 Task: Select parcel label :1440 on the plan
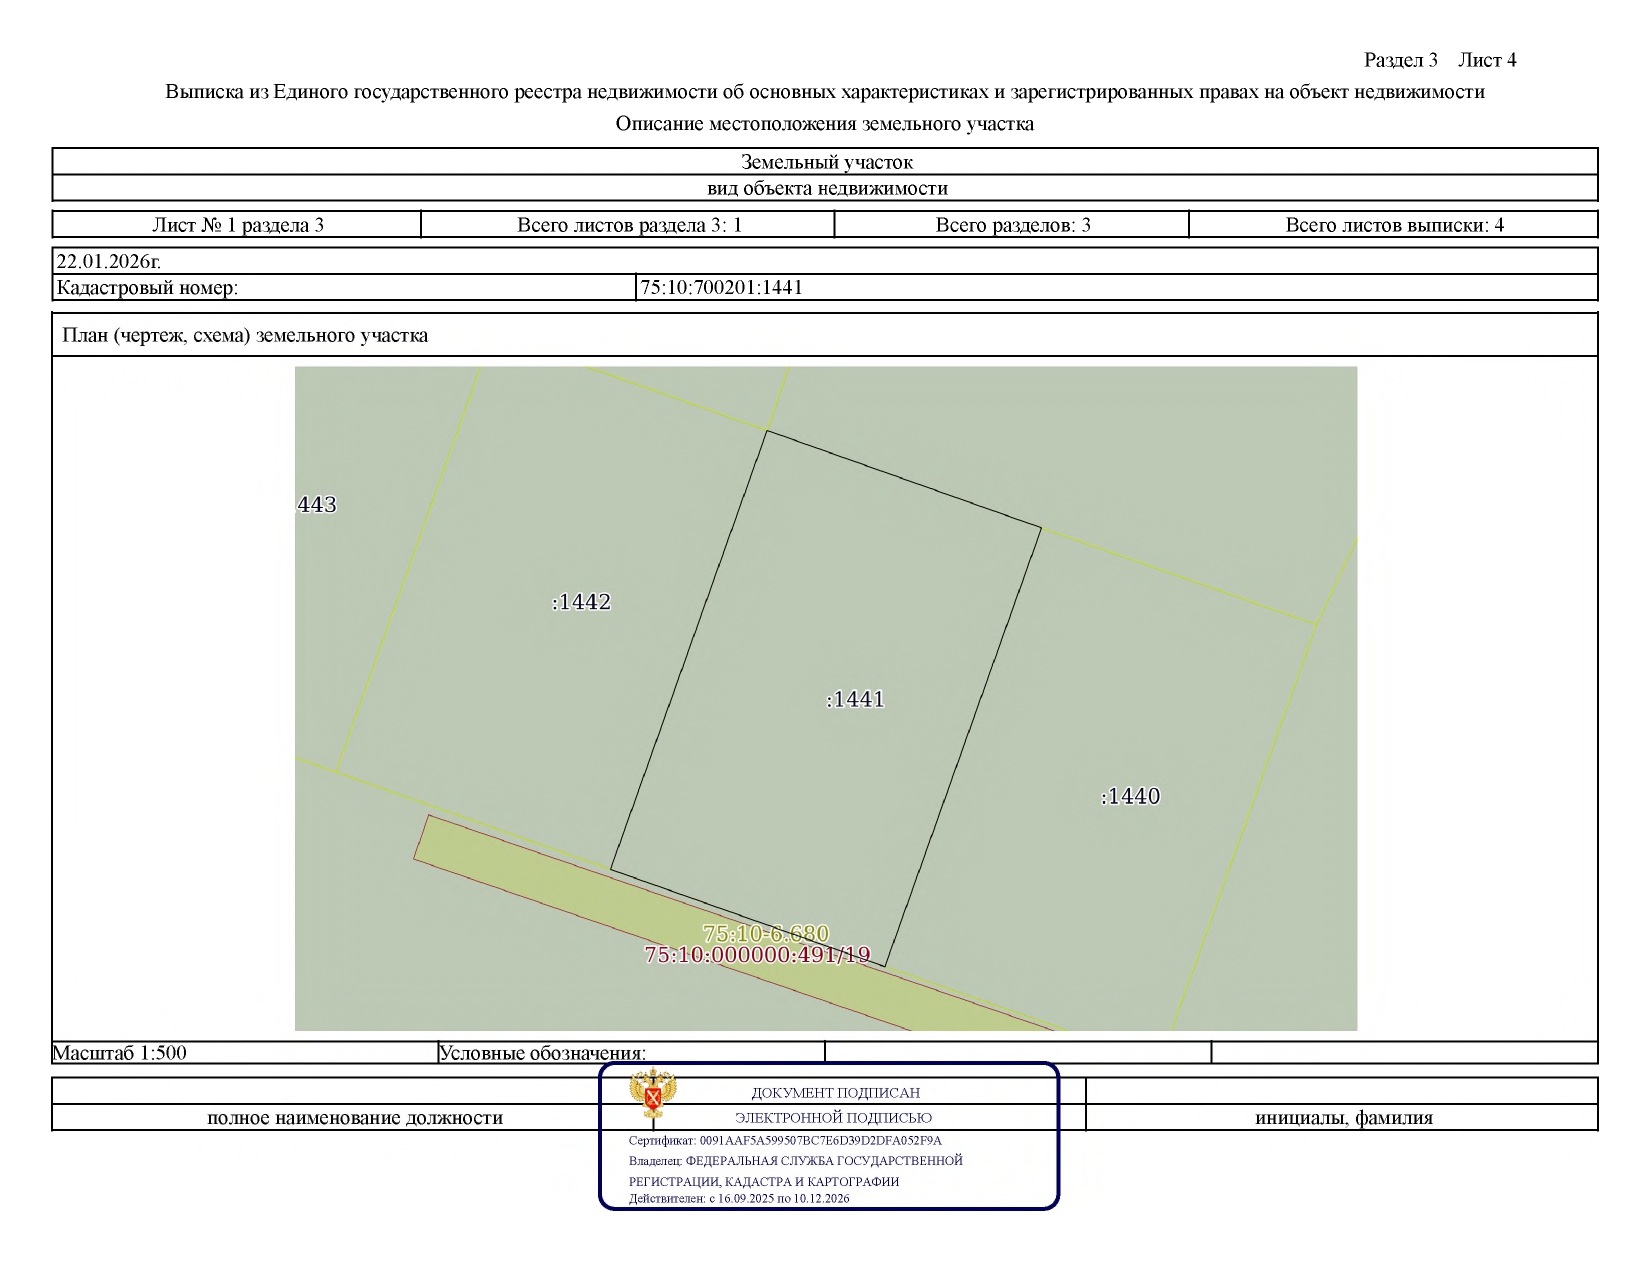pyautogui.click(x=1131, y=797)
